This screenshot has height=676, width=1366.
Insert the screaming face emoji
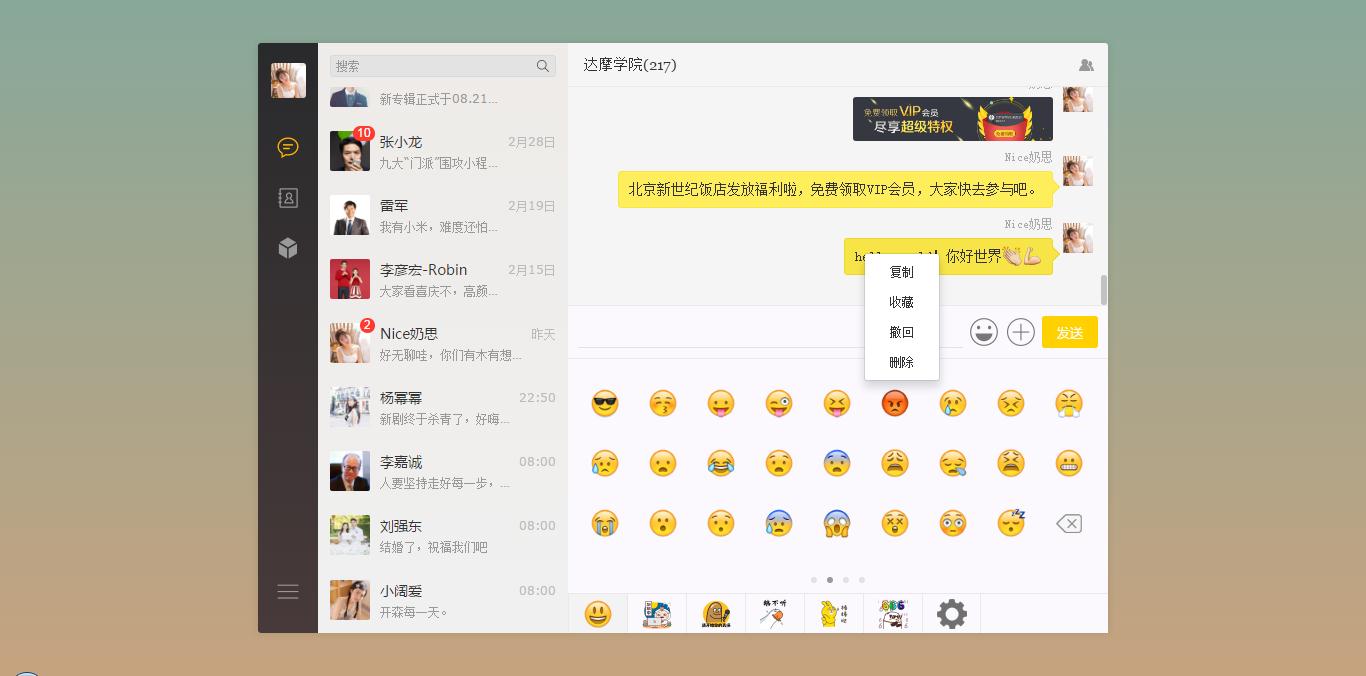click(x=837, y=523)
